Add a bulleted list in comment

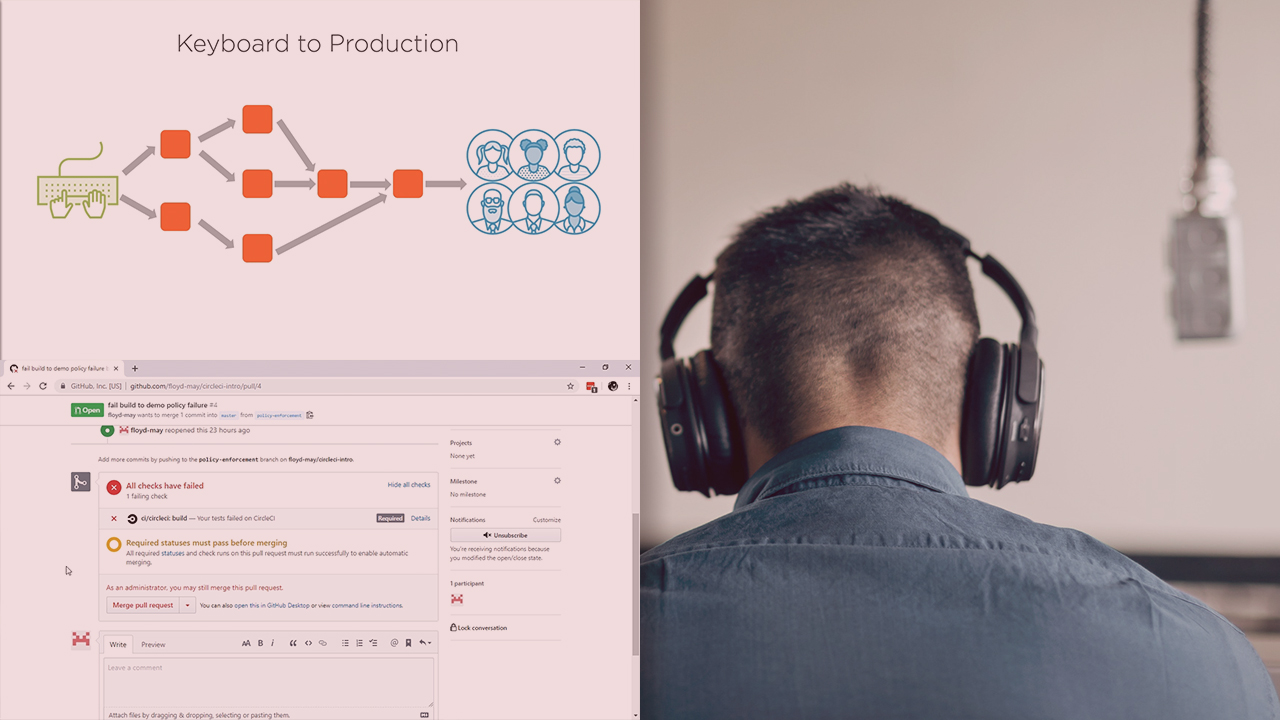(x=345, y=643)
